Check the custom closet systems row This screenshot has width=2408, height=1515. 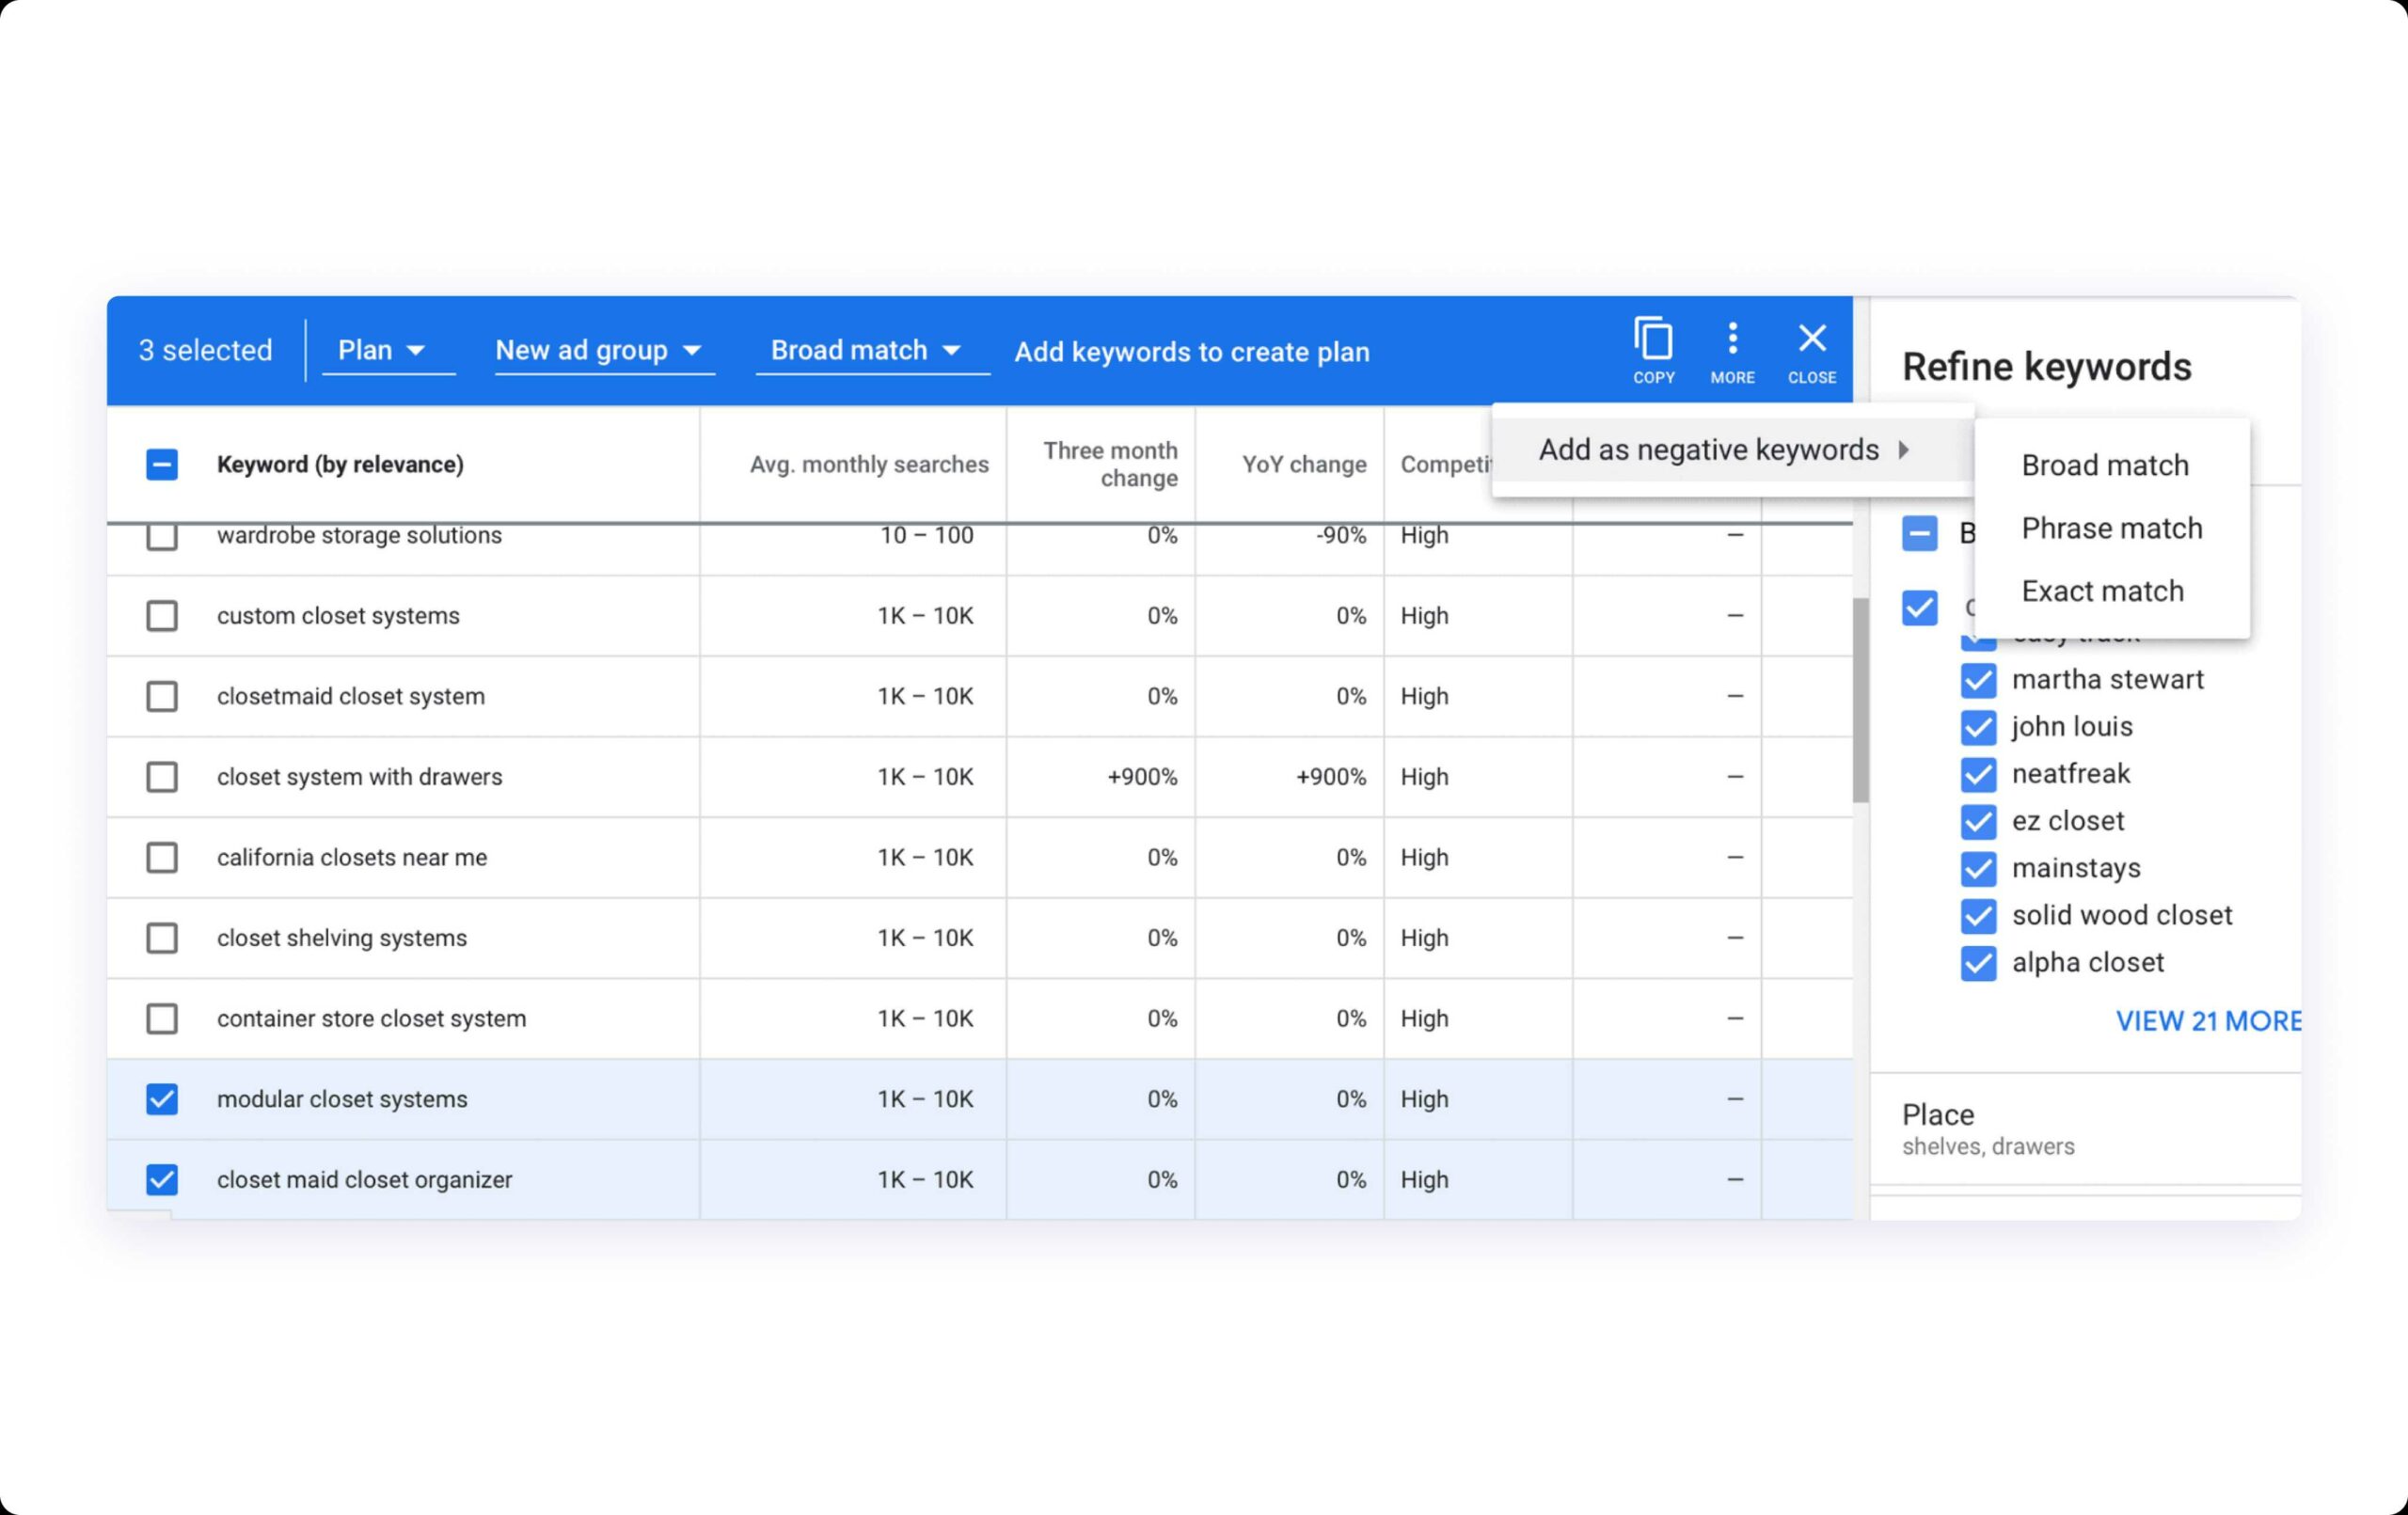tap(162, 615)
